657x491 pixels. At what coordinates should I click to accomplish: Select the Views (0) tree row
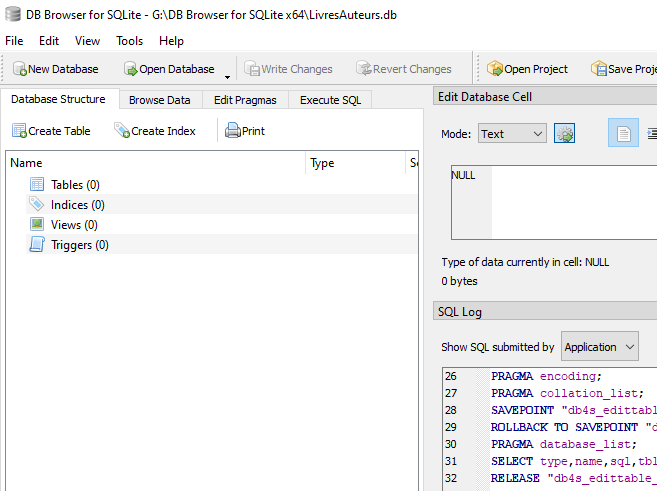click(222, 225)
